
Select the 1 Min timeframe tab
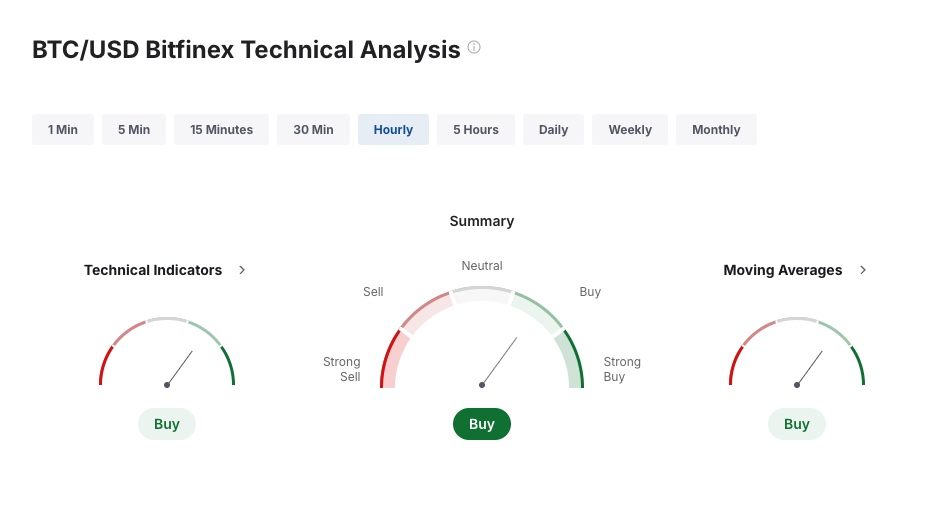pos(63,130)
